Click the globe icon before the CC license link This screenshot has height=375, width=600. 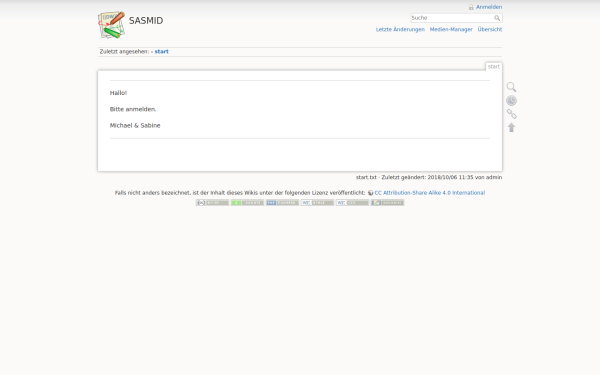[x=370, y=193]
